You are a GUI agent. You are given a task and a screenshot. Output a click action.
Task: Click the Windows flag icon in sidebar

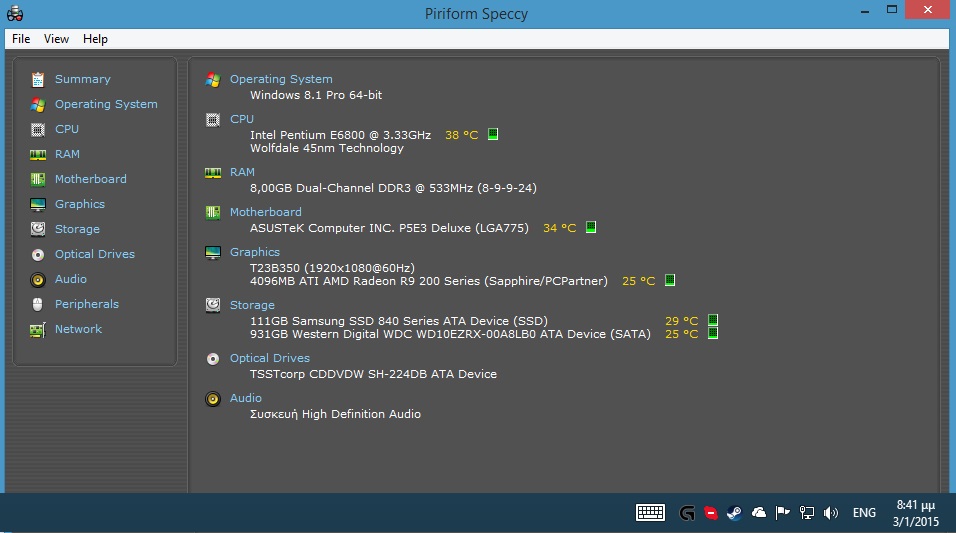(38, 104)
